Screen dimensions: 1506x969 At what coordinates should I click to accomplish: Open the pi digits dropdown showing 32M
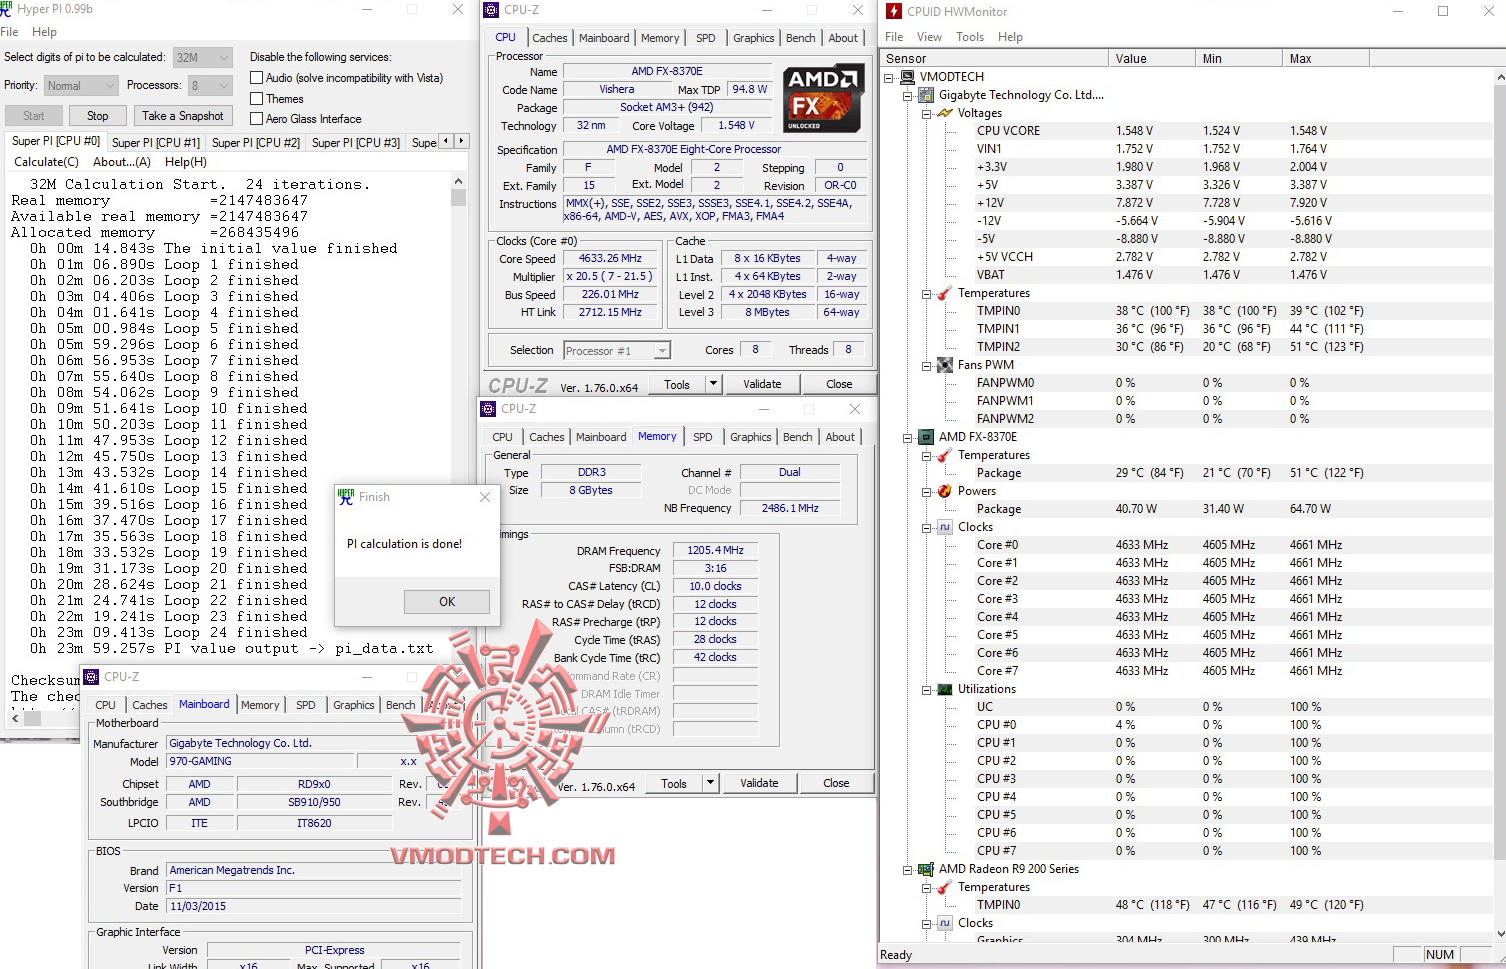(203, 58)
